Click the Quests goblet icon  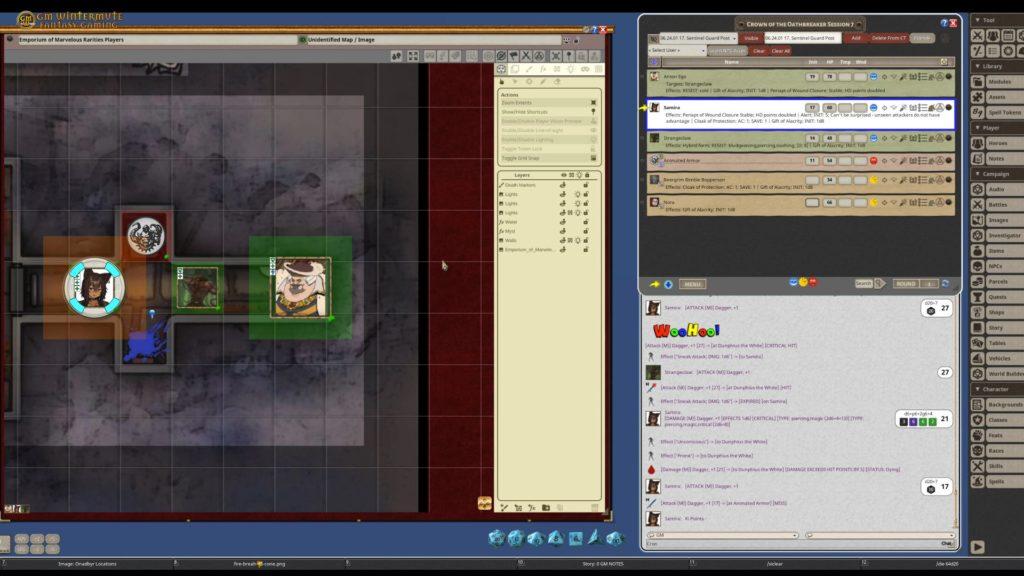(x=978, y=297)
